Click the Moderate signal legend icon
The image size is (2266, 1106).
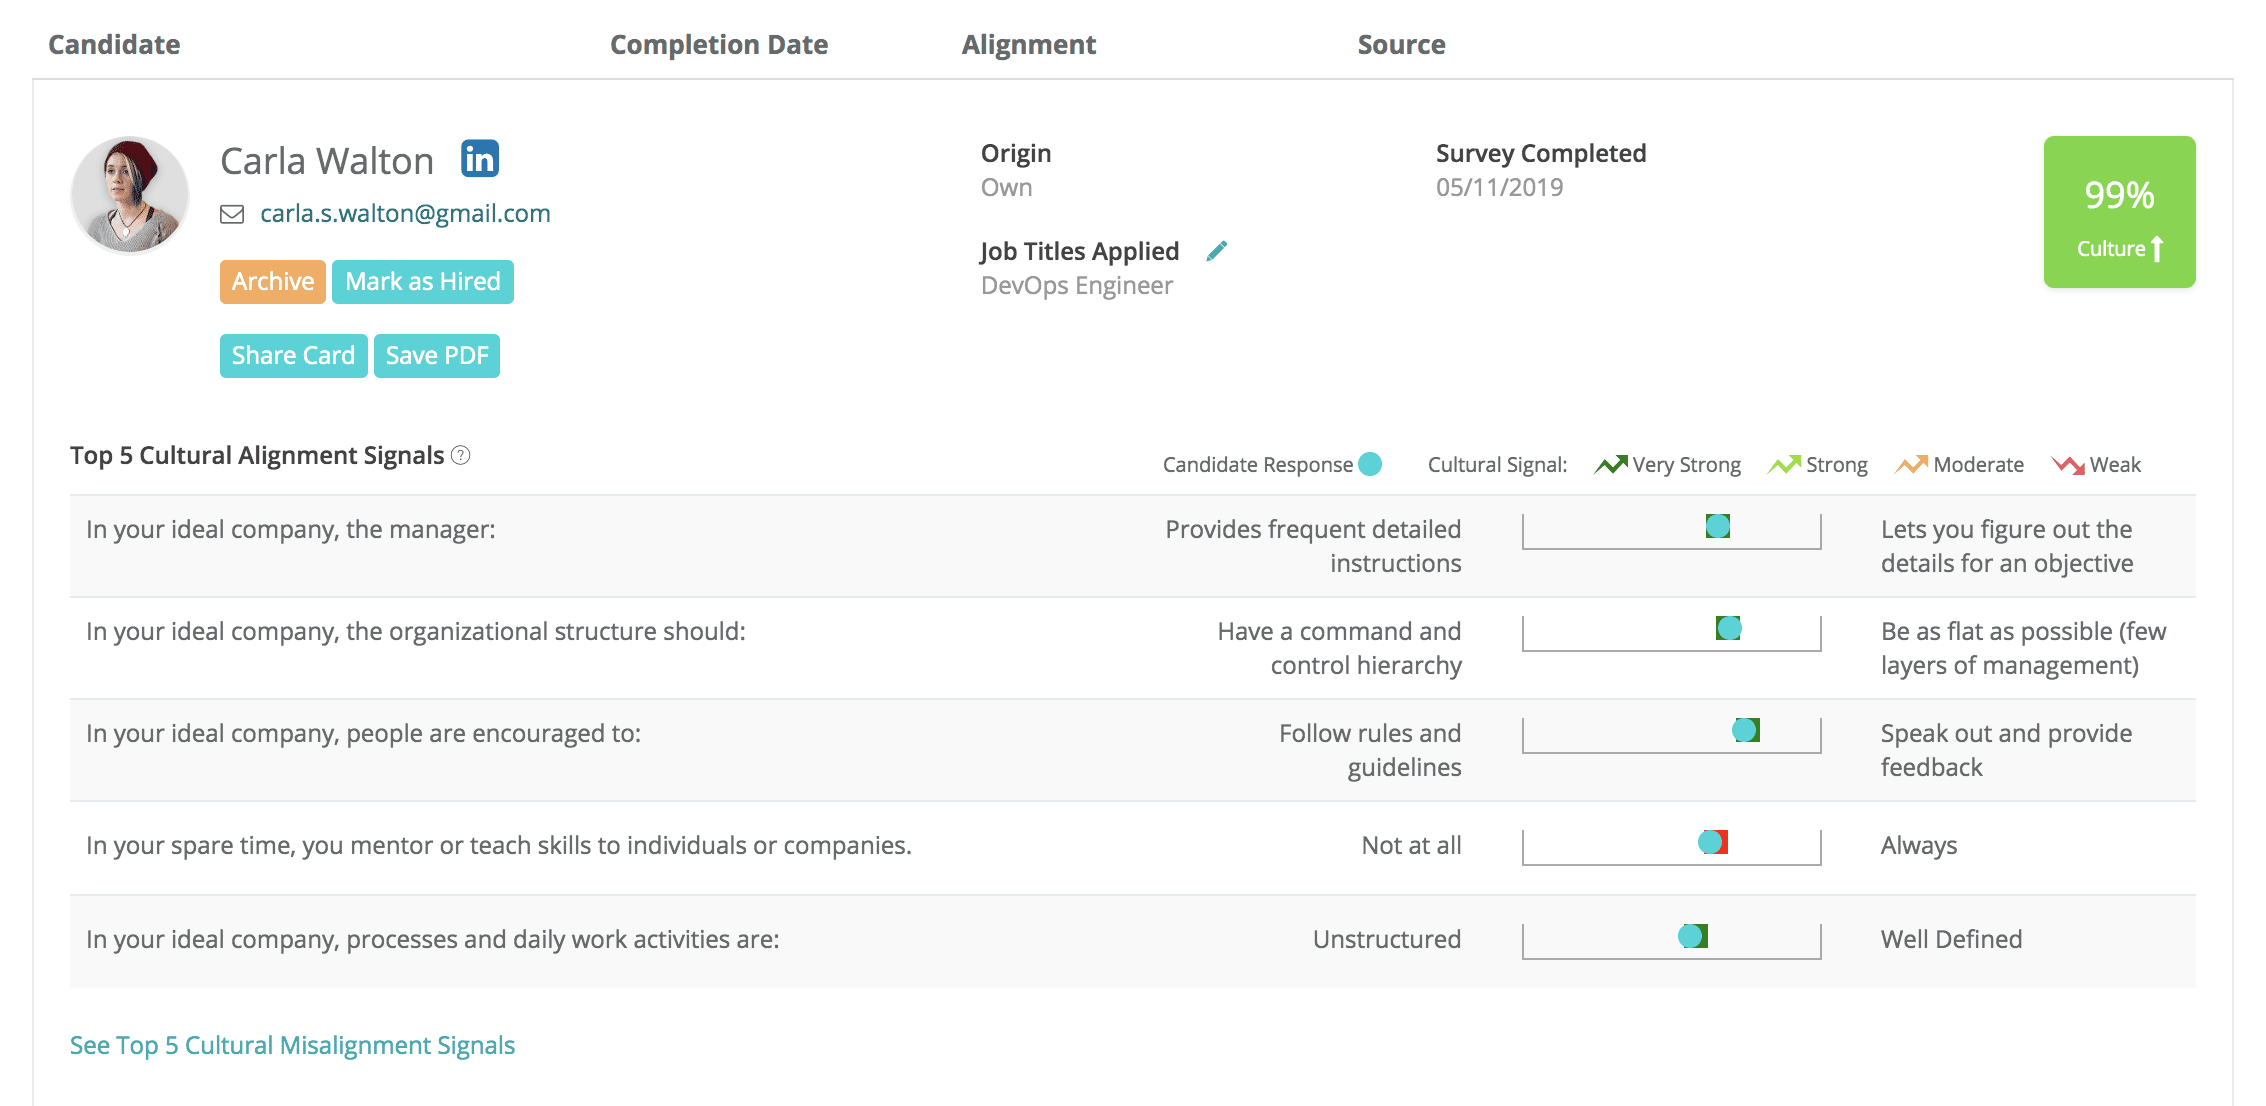[x=1911, y=465]
